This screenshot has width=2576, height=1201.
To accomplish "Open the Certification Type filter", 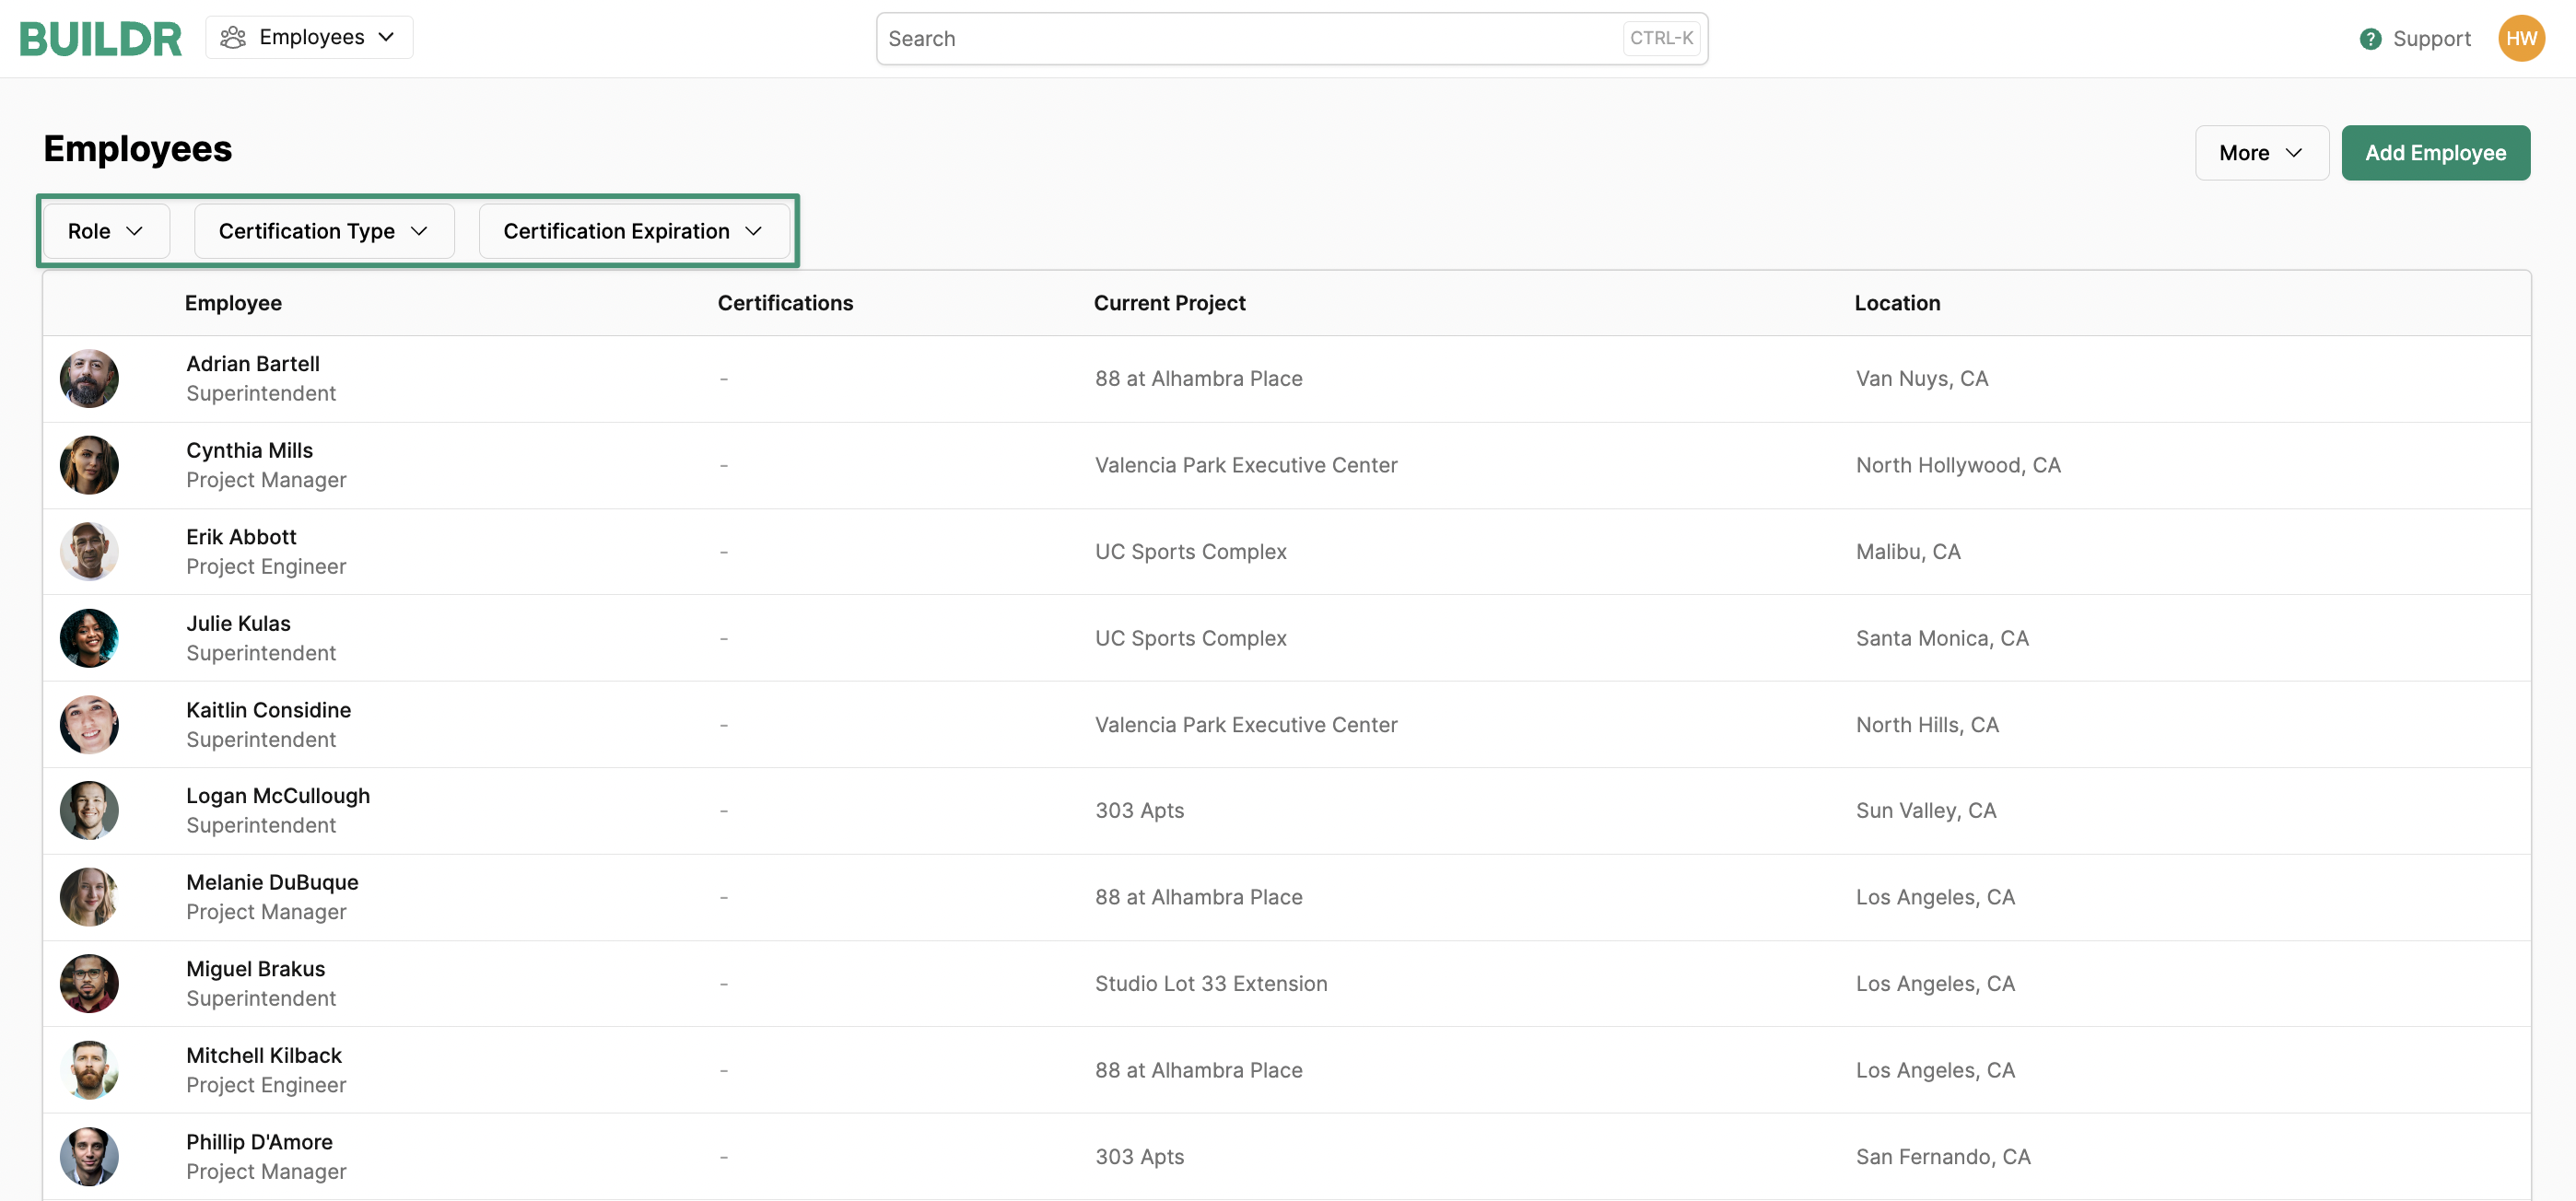I will click(324, 231).
